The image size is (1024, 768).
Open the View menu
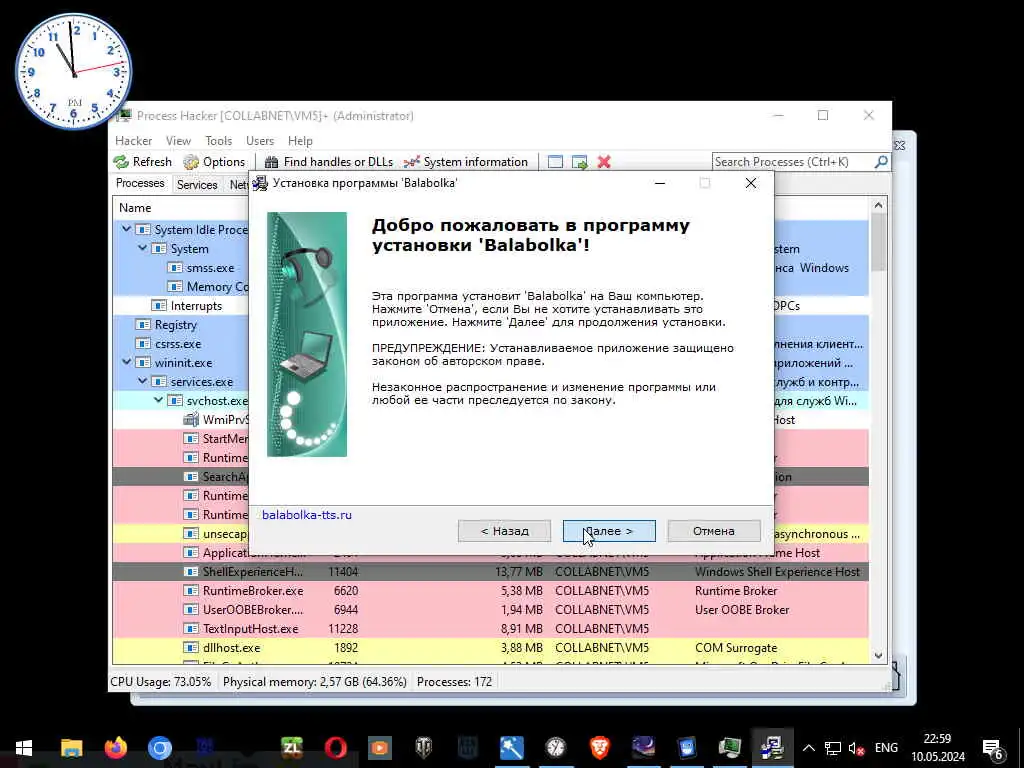[178, 140]
